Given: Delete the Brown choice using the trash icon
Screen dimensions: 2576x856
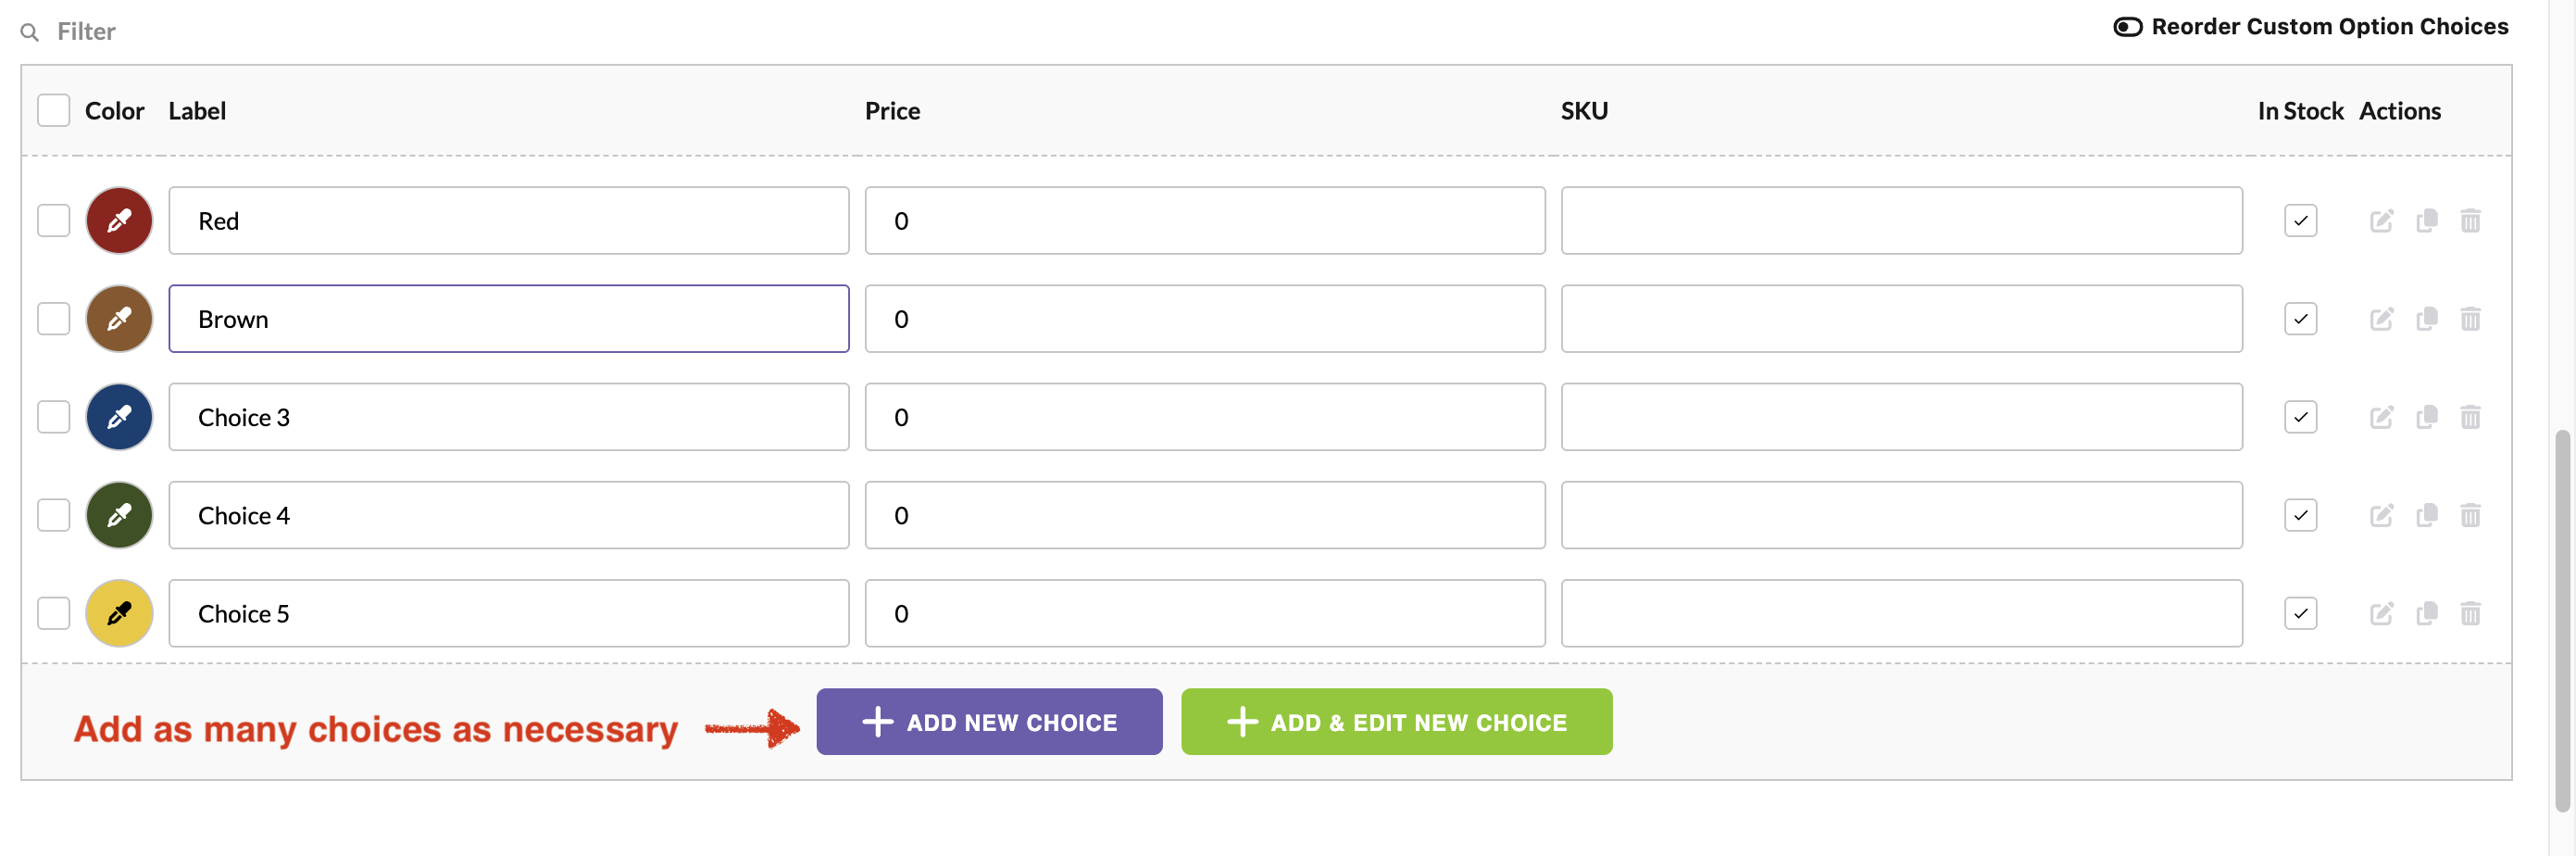Looking at the screenshot, I should coord(2470,319).
